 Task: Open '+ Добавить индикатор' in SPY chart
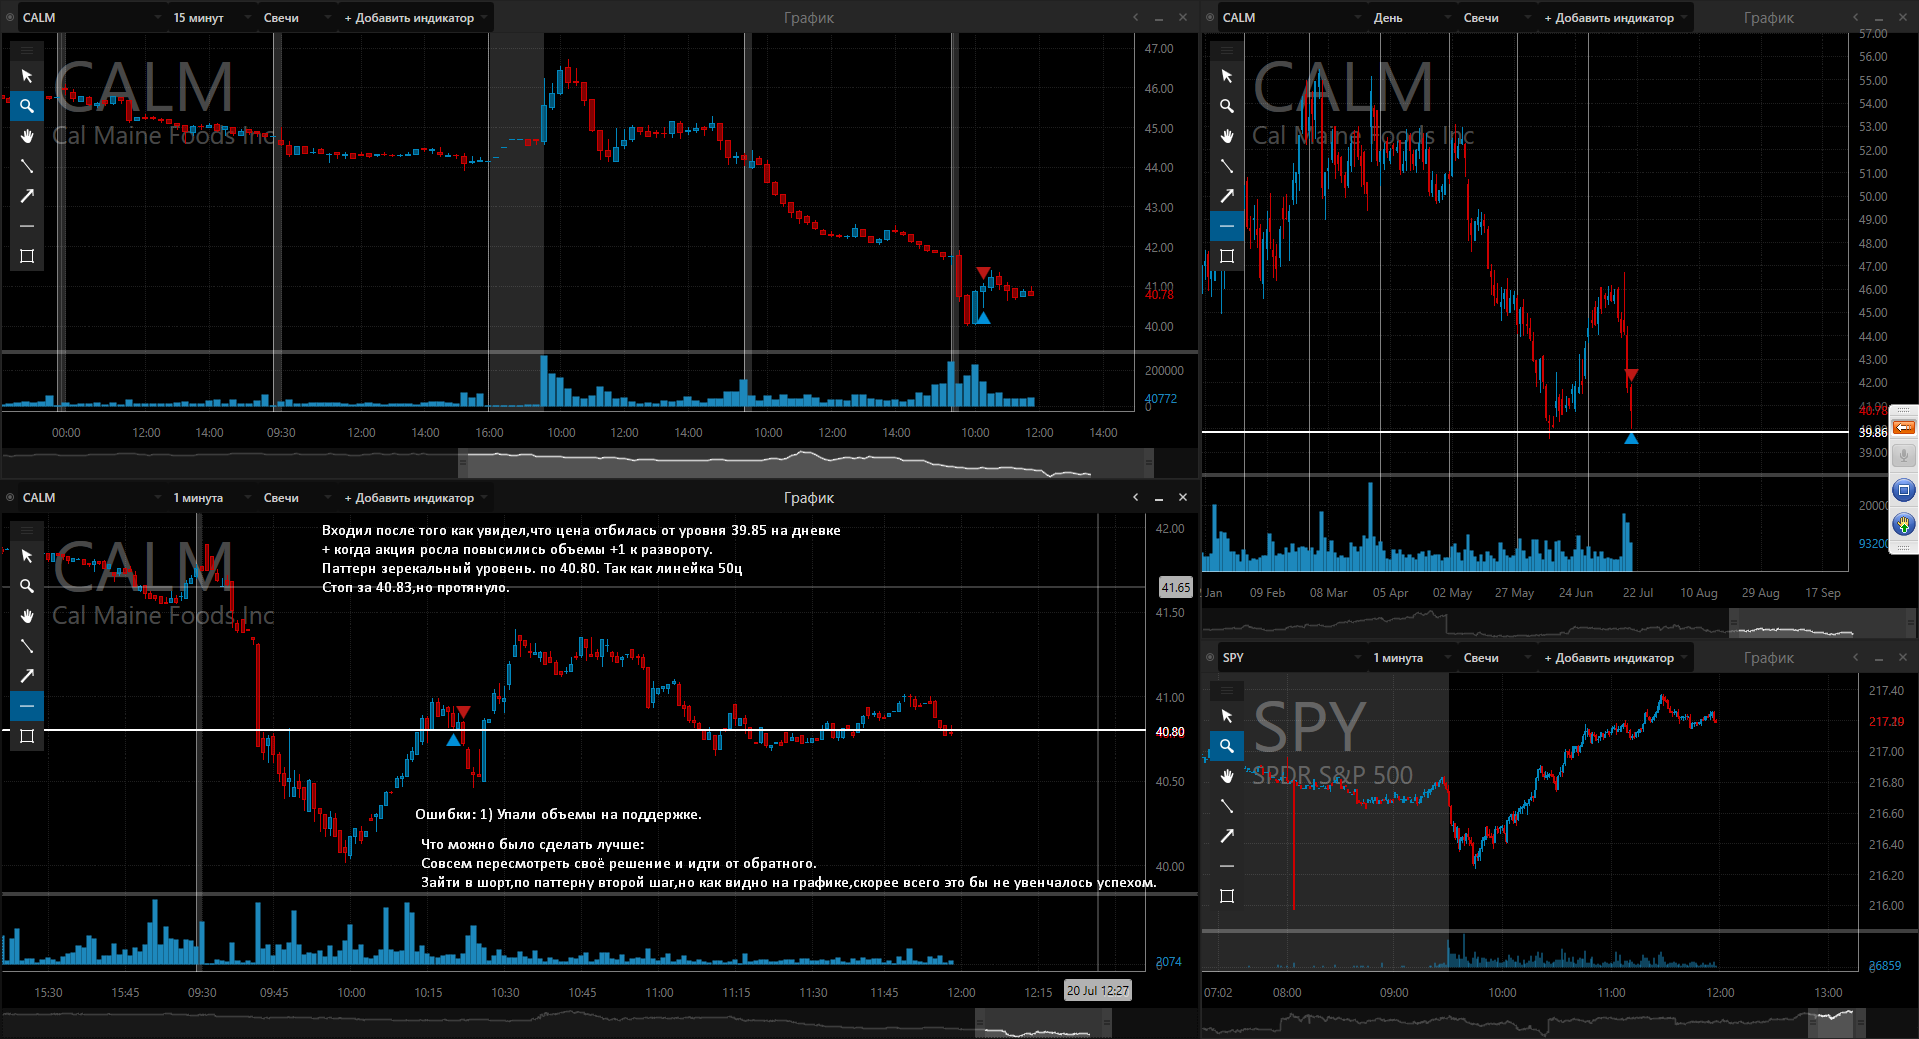1615,657
